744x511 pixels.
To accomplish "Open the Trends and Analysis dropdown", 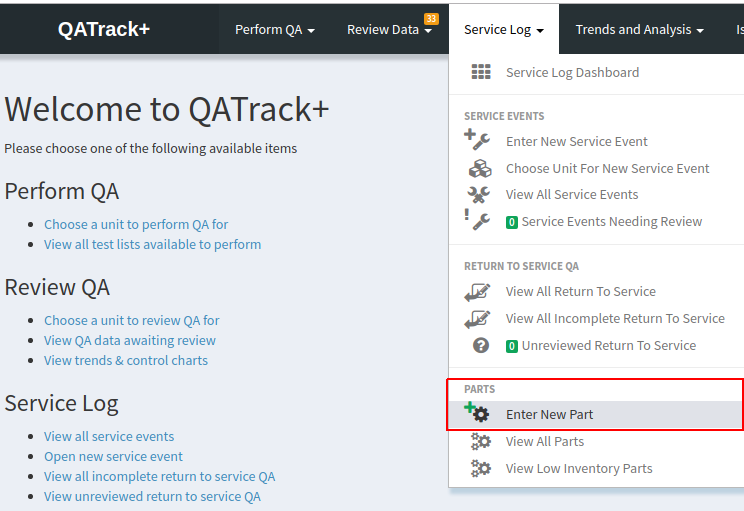I will point(639,29).
